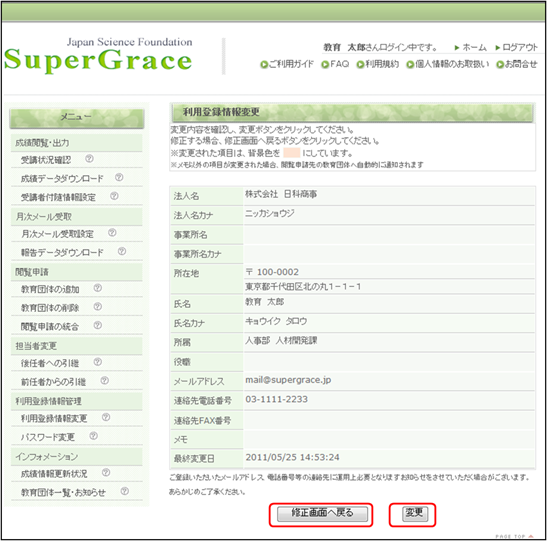
Task: Open the FAQ link
Action: 335,64
